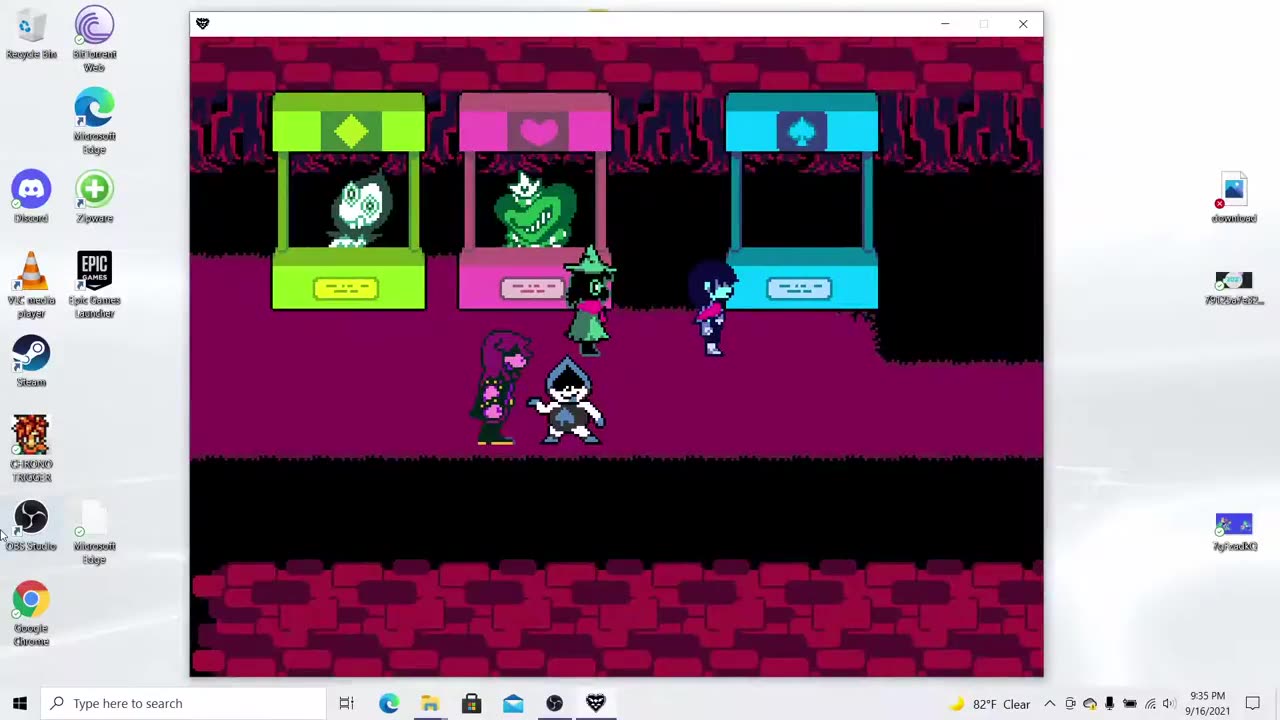
Task: Open the VLC media player shortcut
Action: point(31,285)
